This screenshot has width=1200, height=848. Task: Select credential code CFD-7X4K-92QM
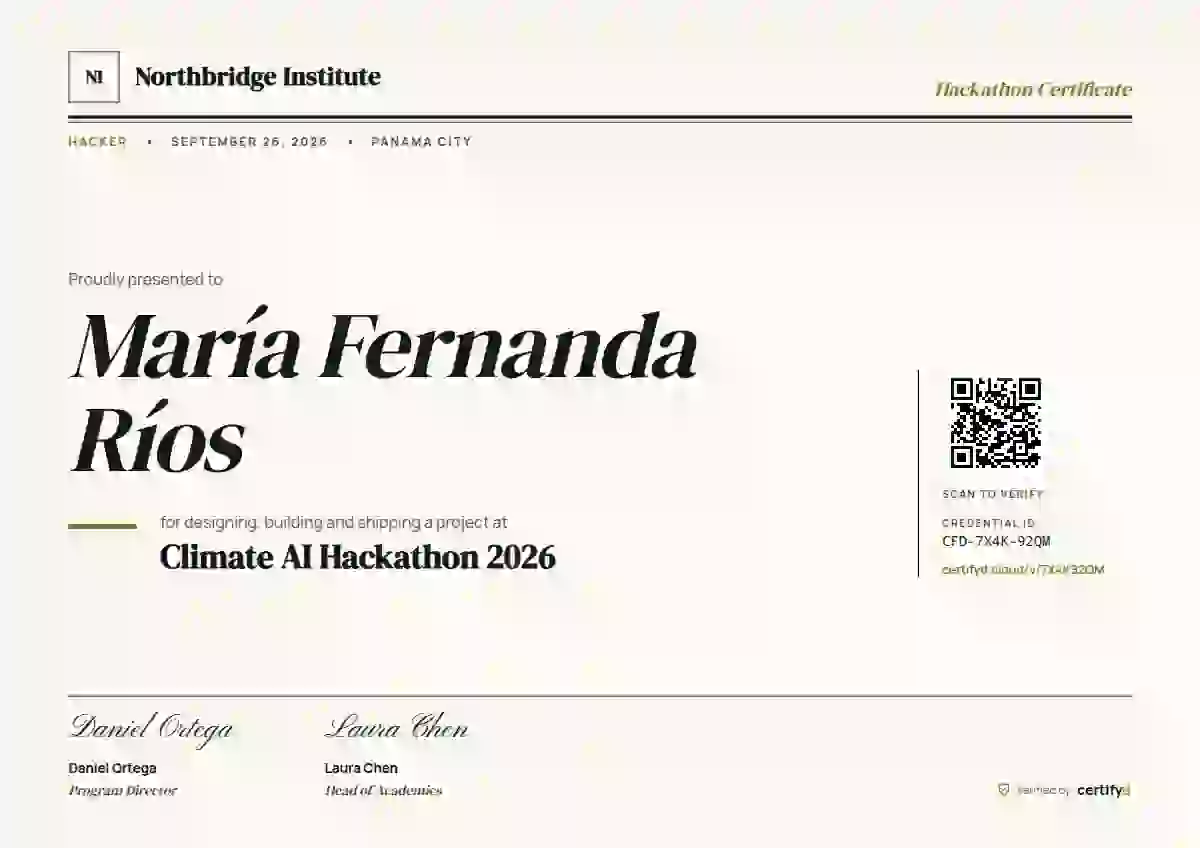[996, 542]
